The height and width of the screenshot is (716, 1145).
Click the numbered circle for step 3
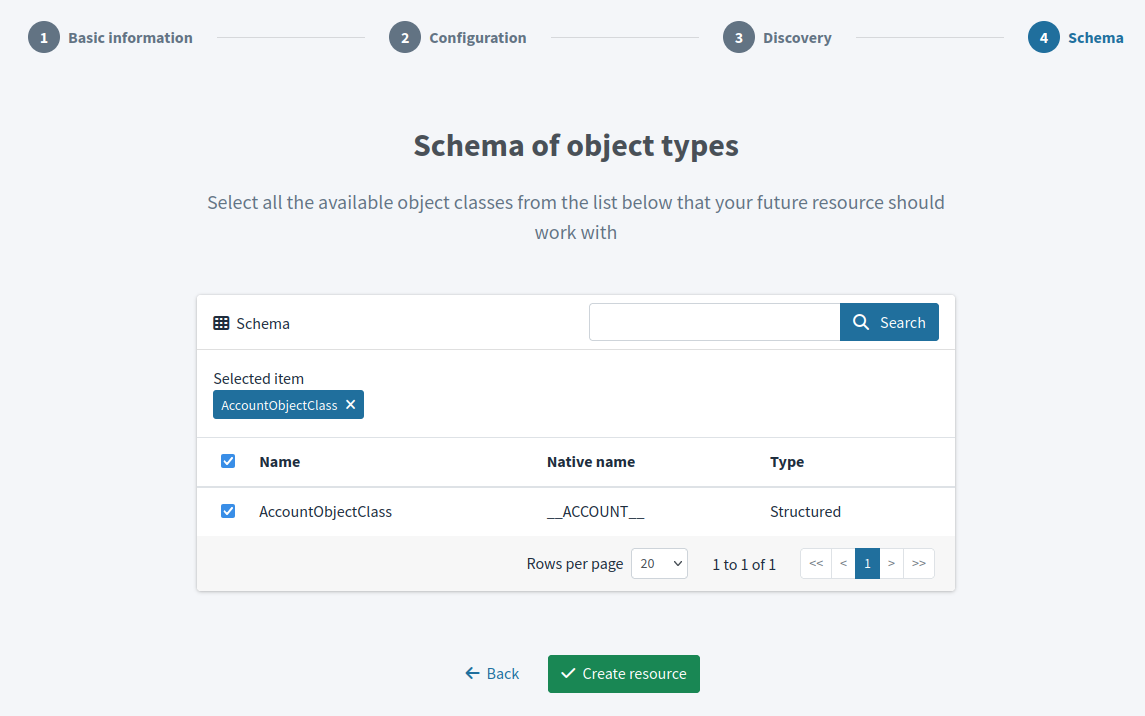tap(737, 37)
